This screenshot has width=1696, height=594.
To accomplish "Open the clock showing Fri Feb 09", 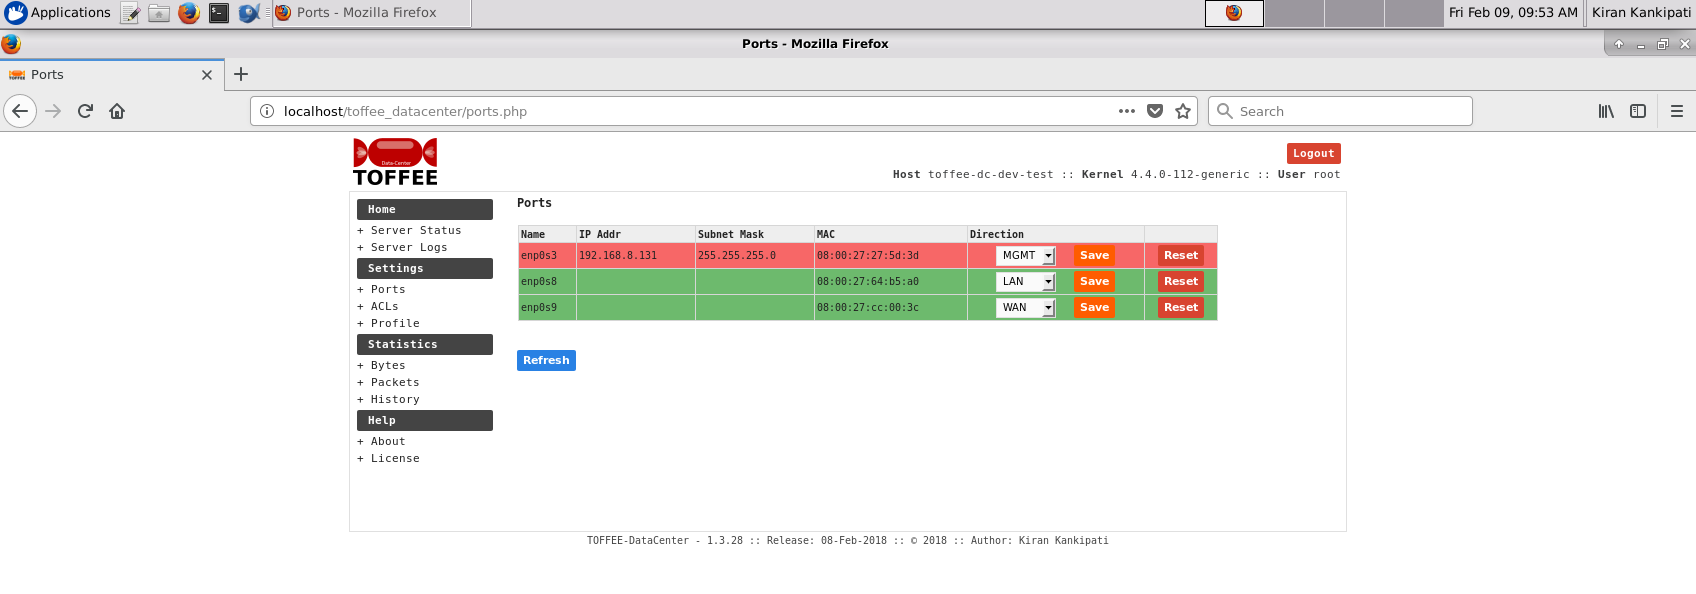I will click(1513, 13).
